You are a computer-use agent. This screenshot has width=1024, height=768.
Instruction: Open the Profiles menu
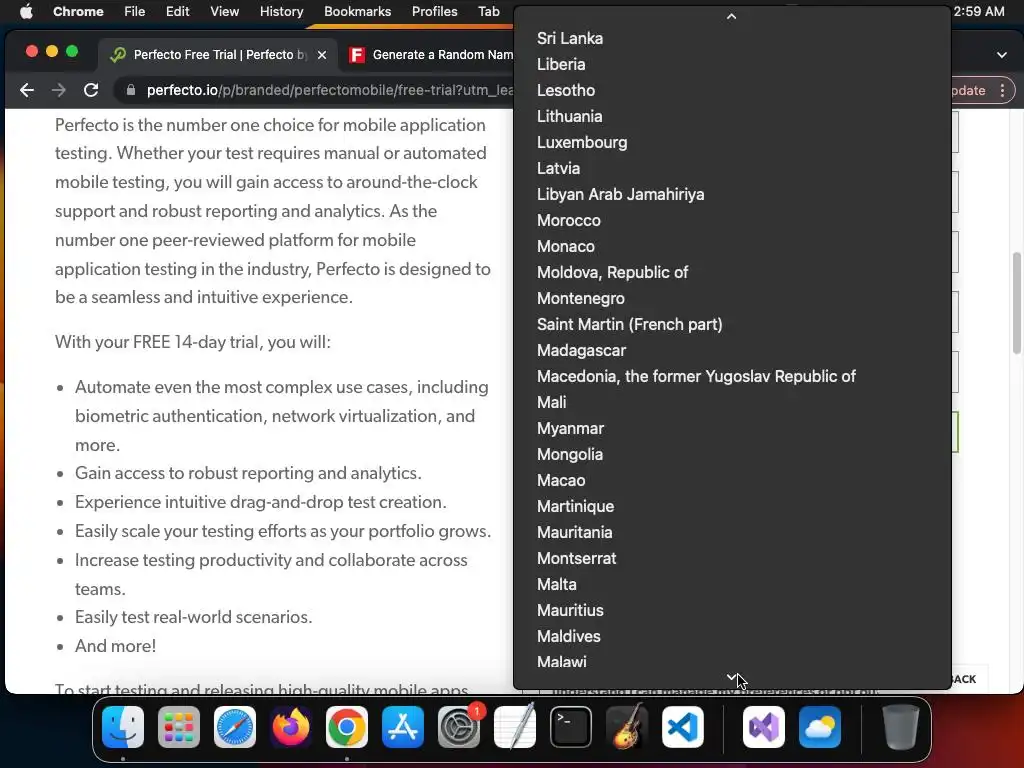pyautogui.click(x=434, y=11)
